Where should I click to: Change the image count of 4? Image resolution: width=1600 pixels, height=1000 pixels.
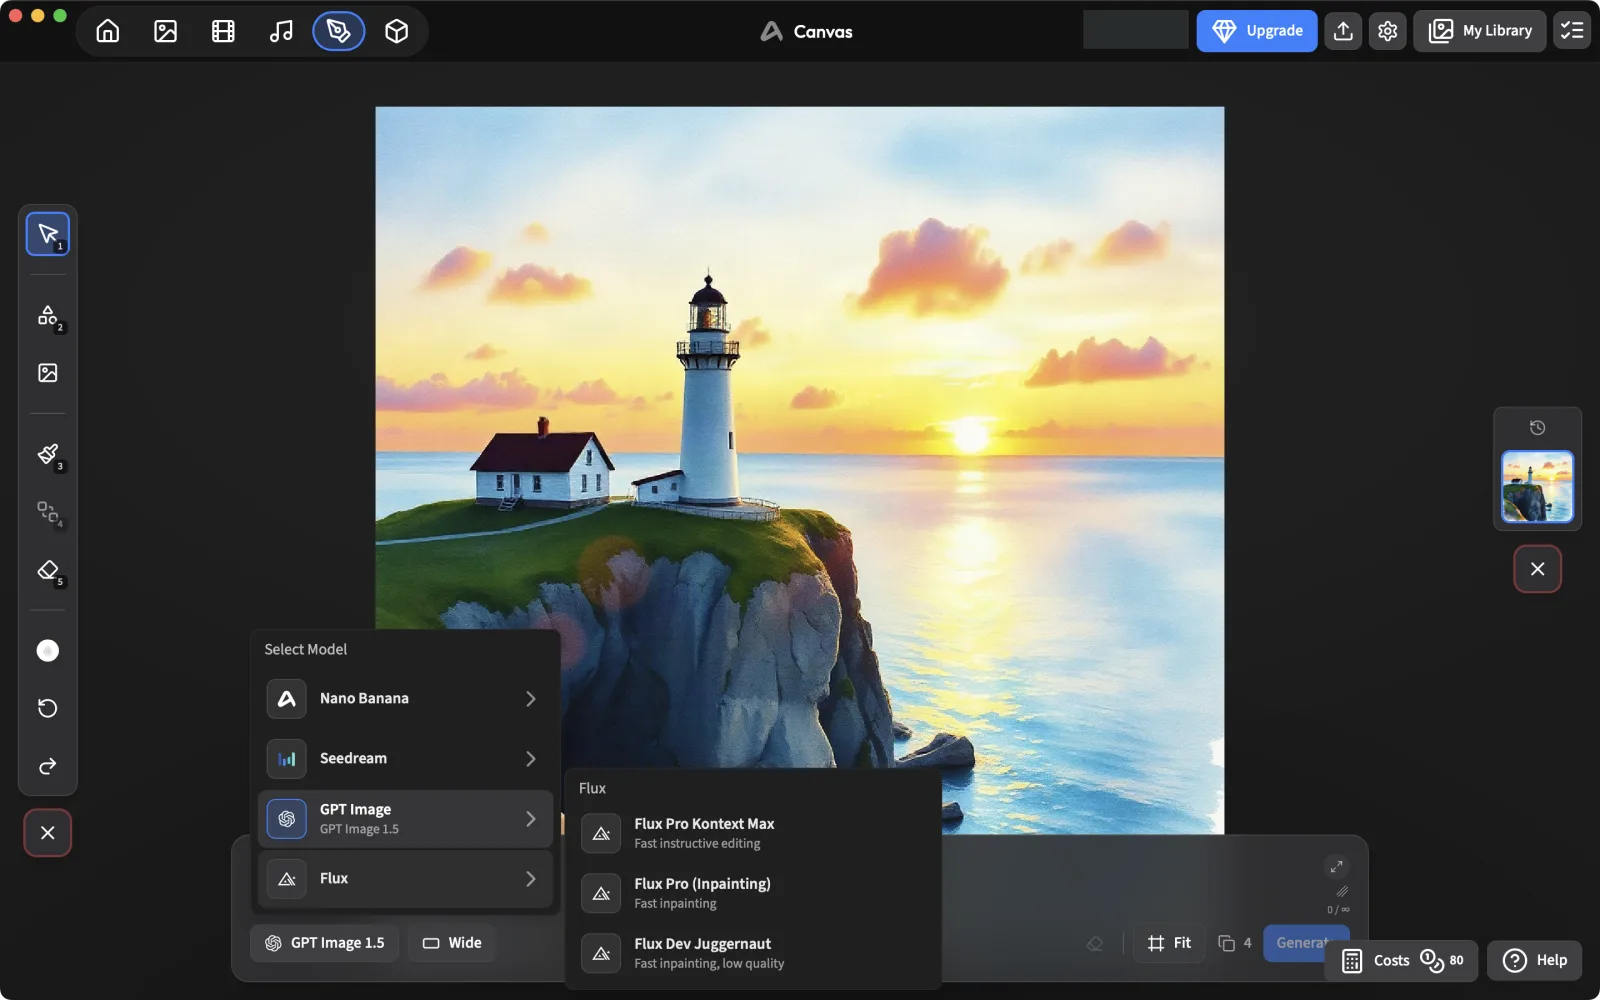1235,943
